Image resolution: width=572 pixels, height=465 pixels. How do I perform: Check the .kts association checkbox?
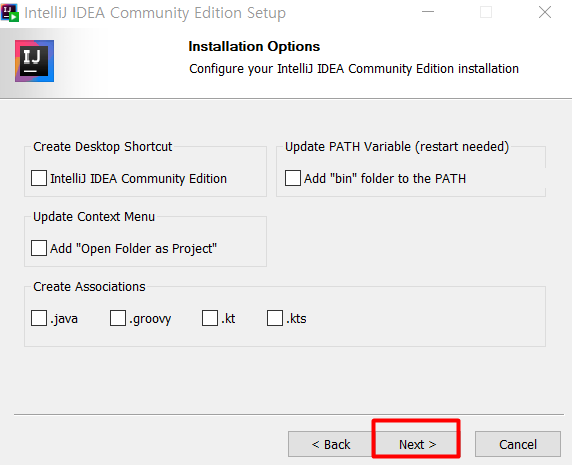pyautogui.click(x=275, y=318)
